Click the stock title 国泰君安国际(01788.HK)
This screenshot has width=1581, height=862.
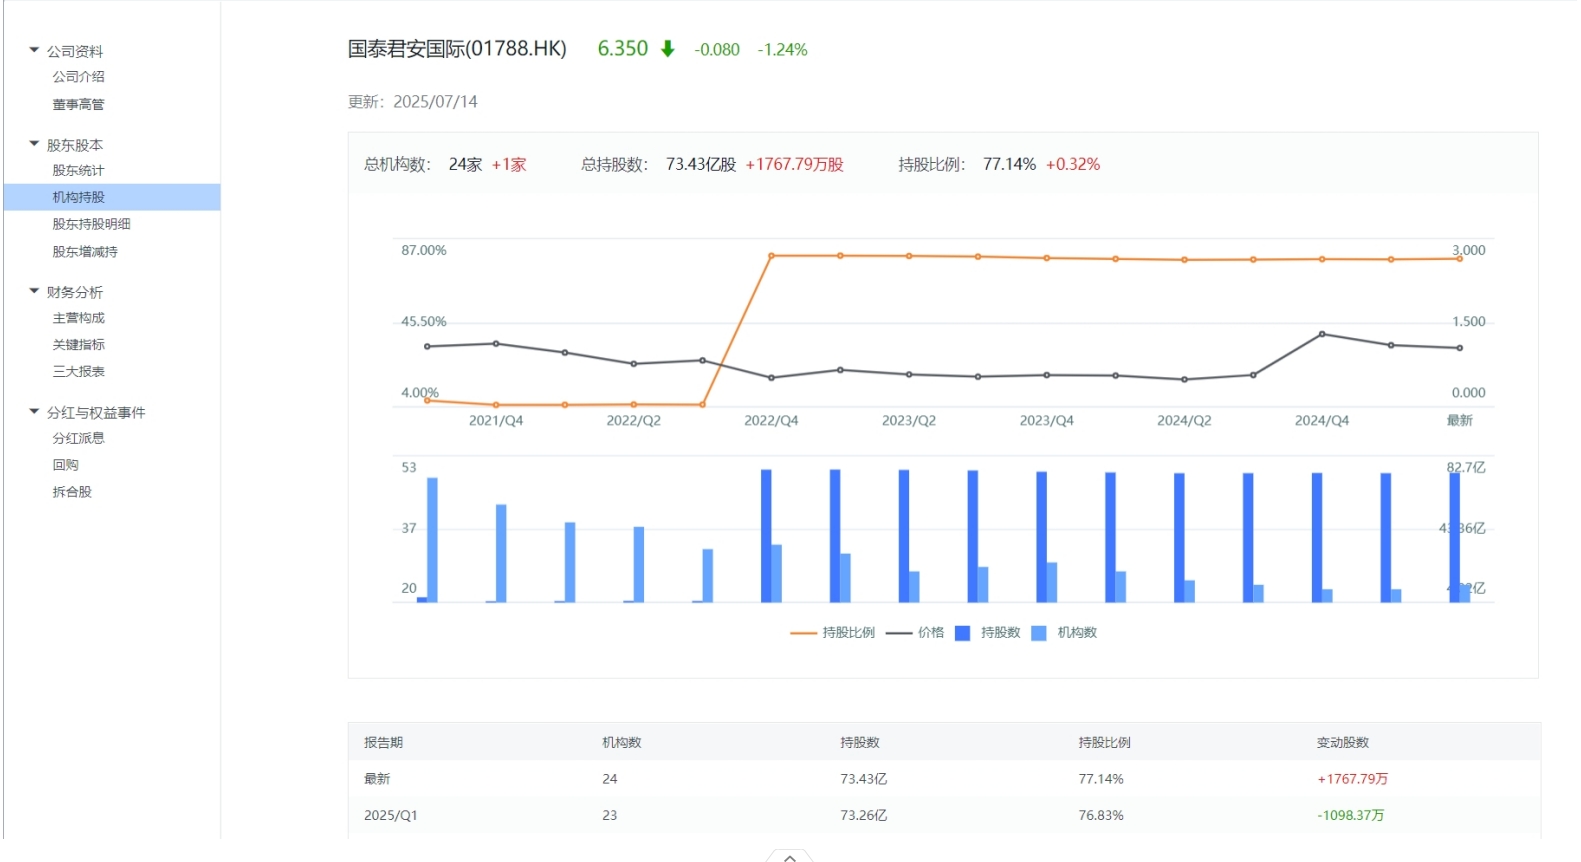[x=457, y=49]
